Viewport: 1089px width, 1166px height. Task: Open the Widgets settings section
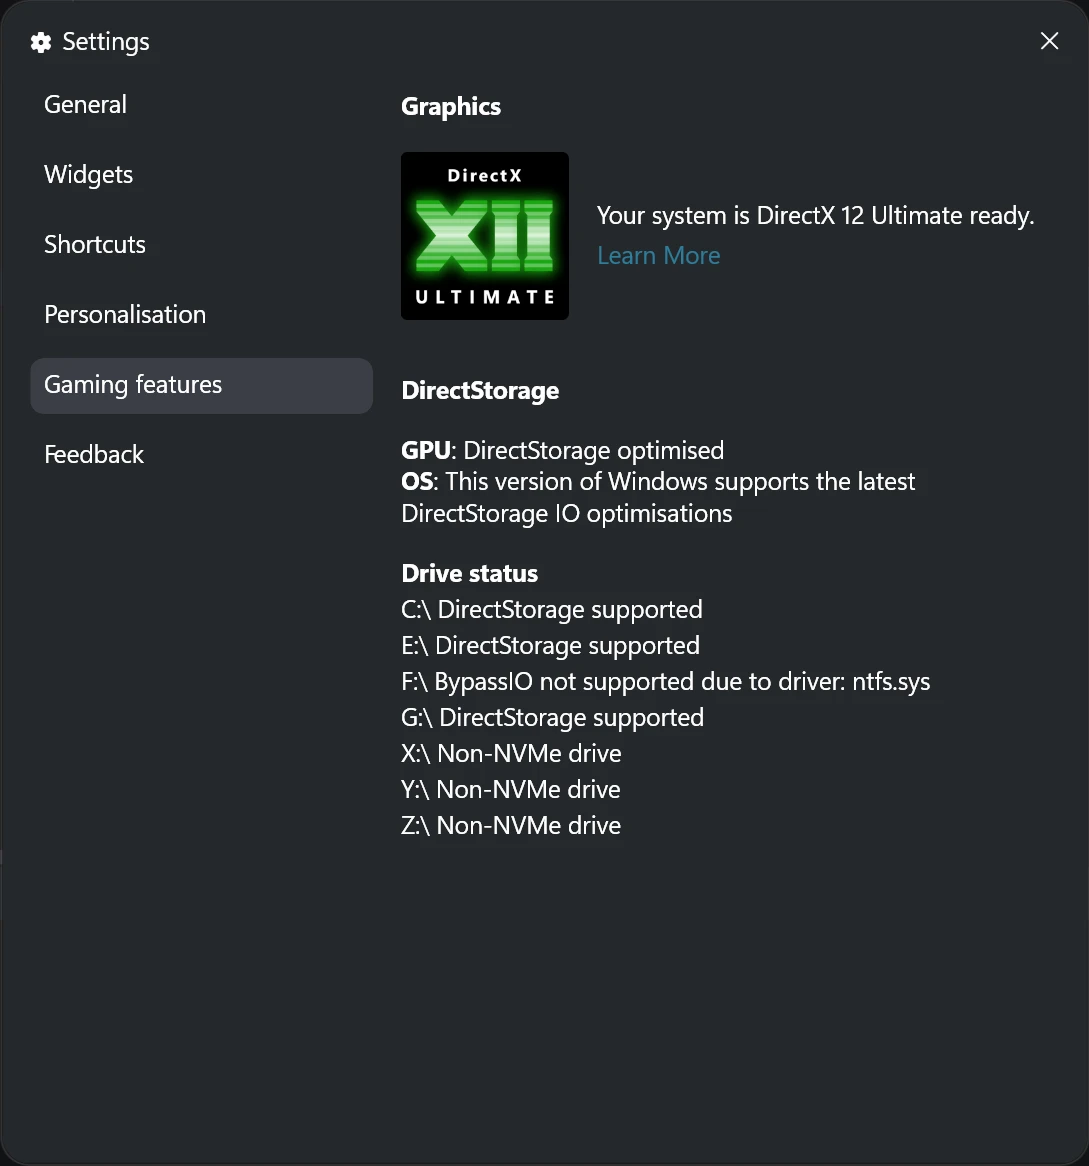[x=88, y=174]
